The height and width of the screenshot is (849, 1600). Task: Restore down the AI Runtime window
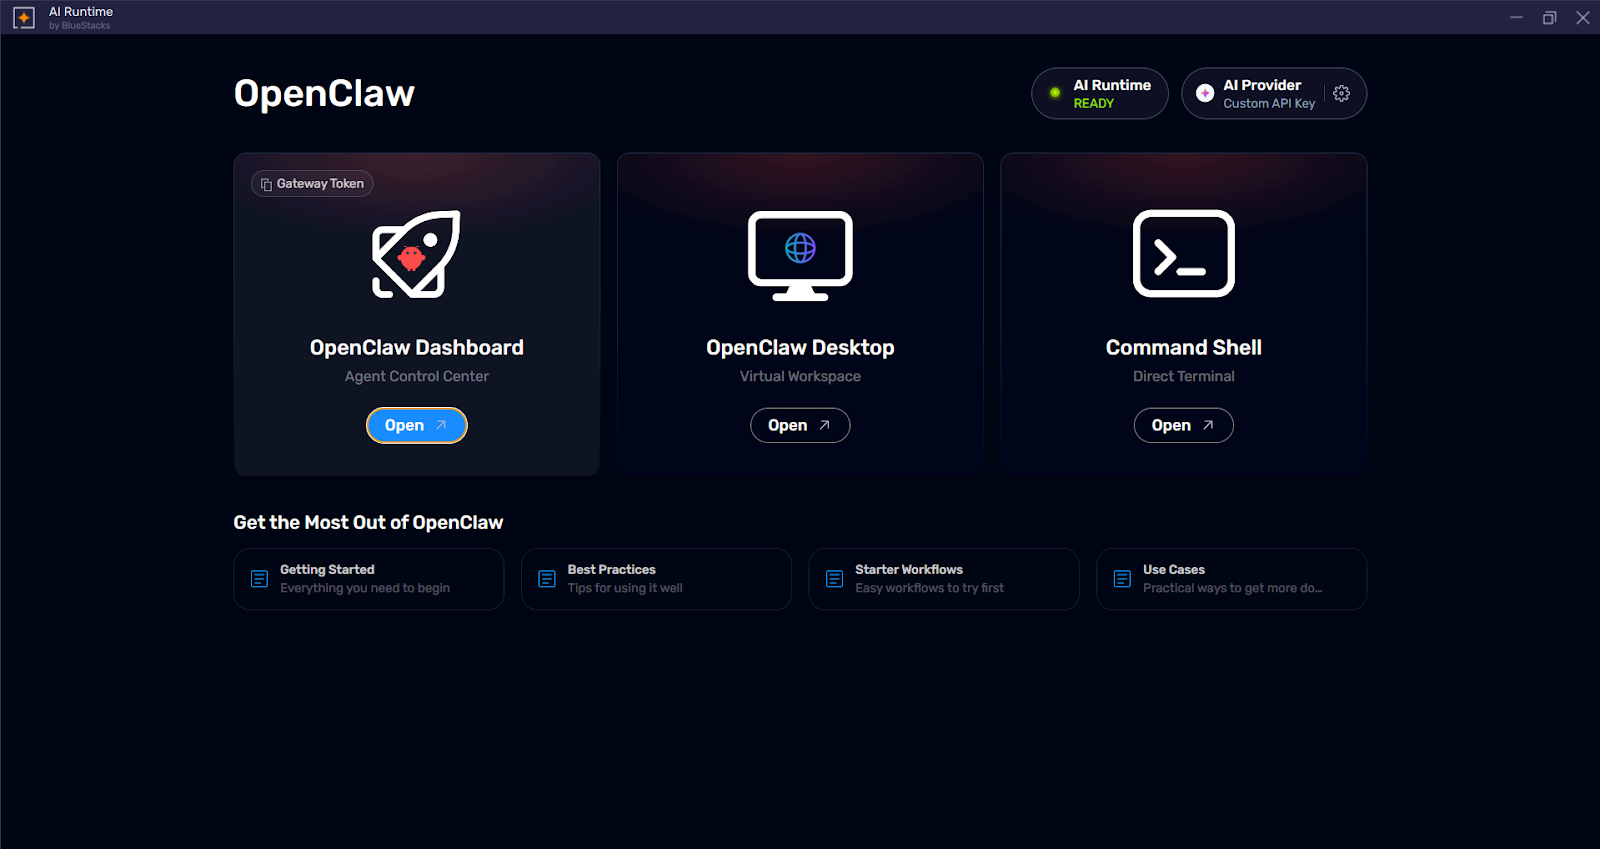pyautogui.click(x=1549, y=17)
